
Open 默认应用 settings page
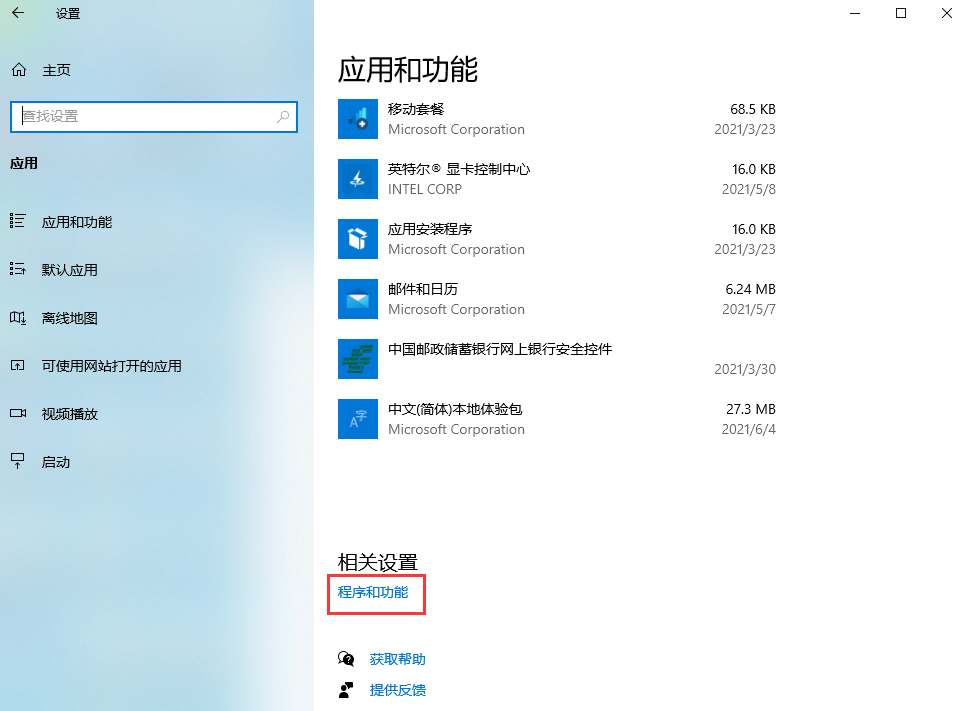pyautogui.click(x=69, y=270)
